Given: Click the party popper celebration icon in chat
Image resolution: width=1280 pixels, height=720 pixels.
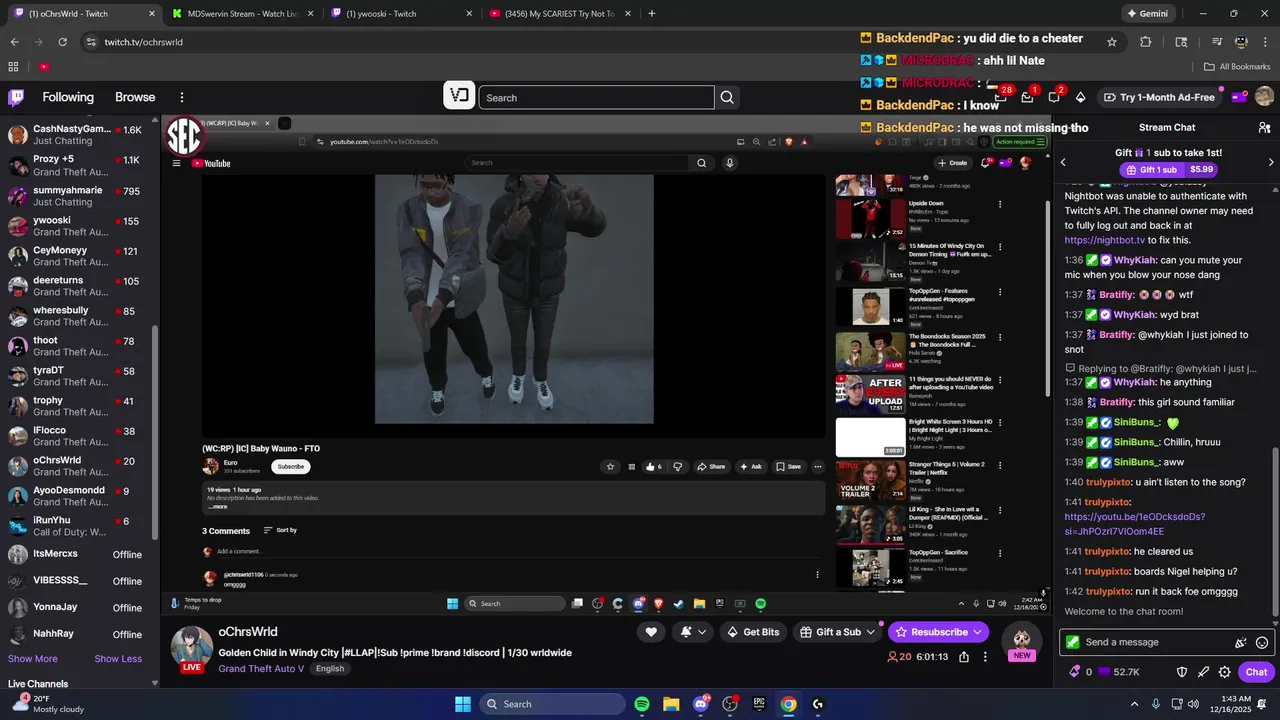Looking at the screenshot, I should pos(1241,642).
